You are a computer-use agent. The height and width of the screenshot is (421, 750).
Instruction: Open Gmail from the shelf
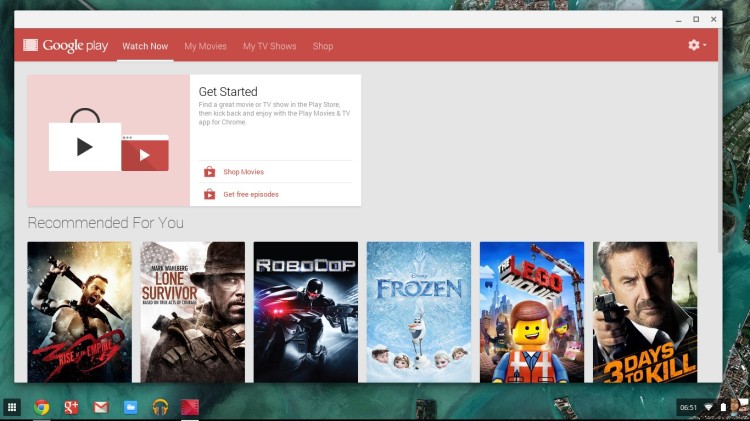click(x=101, y=407)
